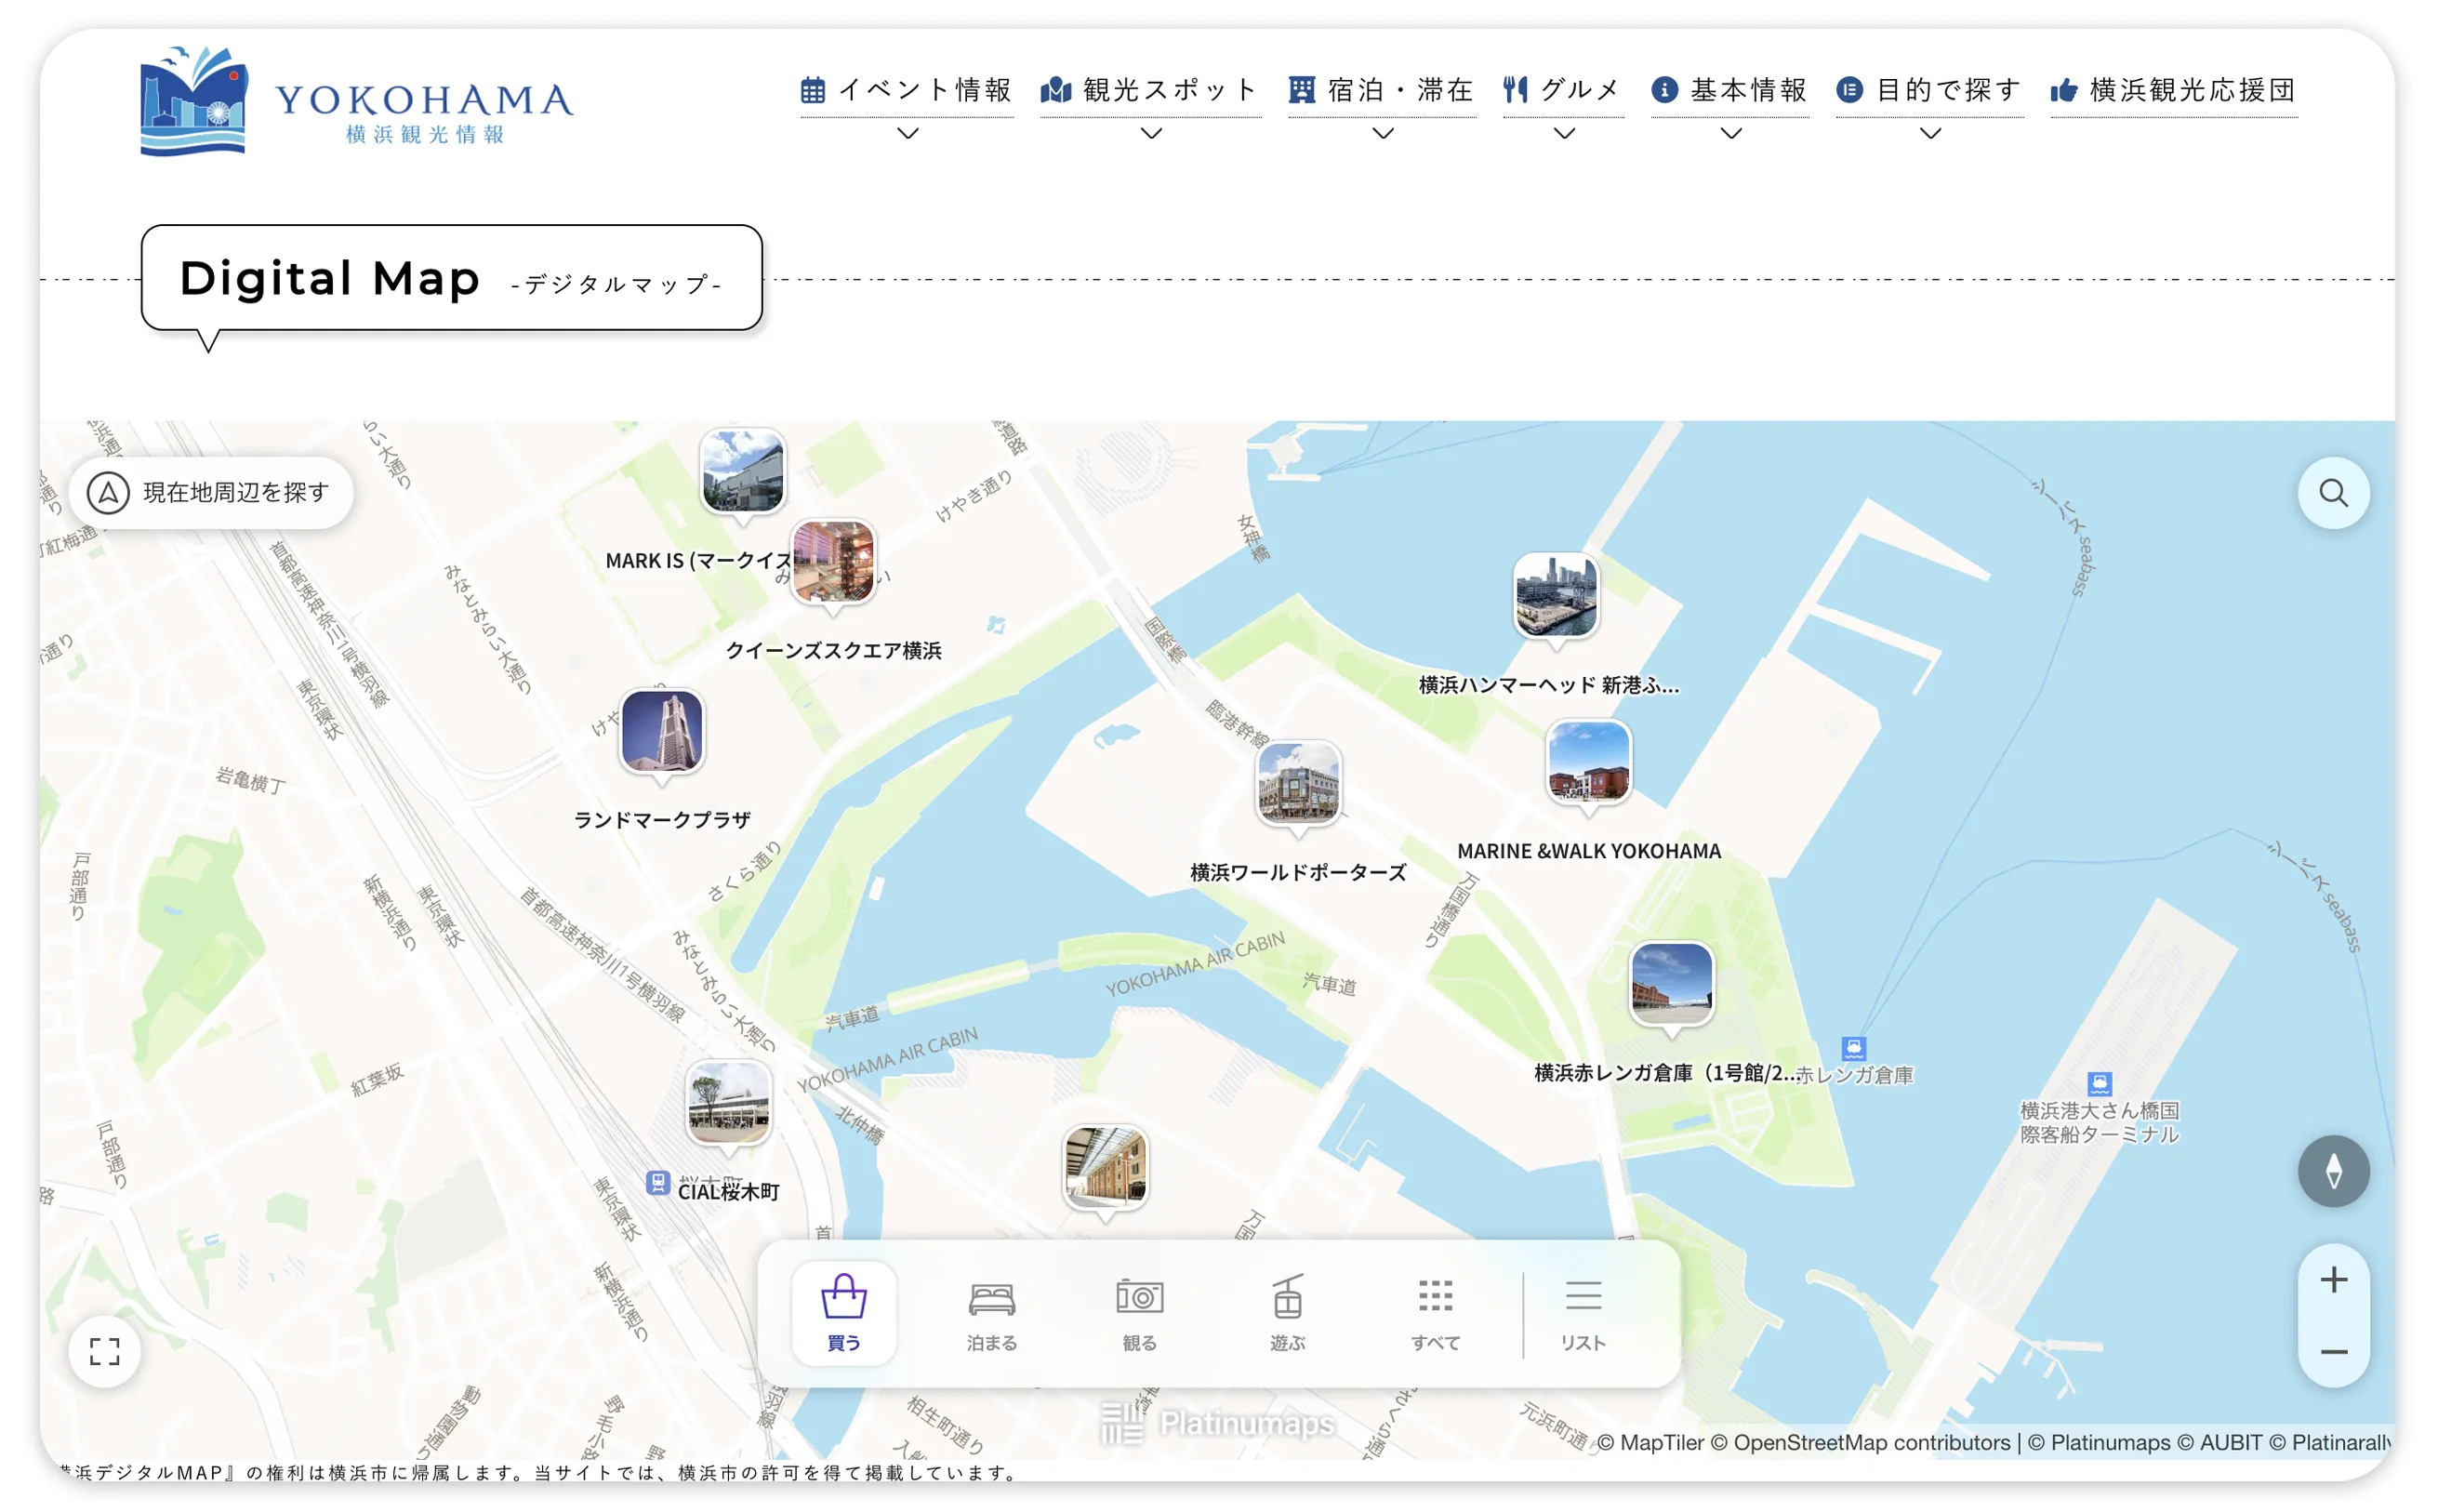Open リスト list view
Image resolution: width=2438 pixels, height=1512 pixels.
pos(1583,1313)
